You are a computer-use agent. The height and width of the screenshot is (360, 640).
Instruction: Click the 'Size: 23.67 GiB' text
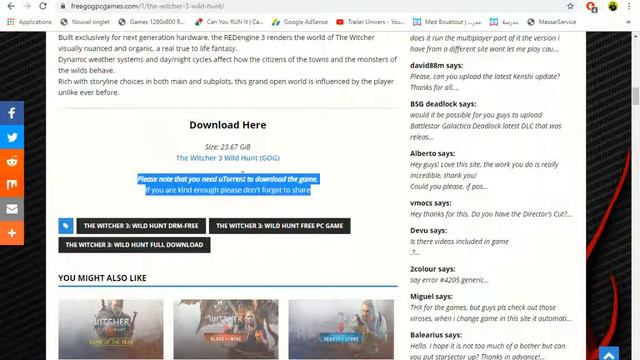click(x=228, y=147)
